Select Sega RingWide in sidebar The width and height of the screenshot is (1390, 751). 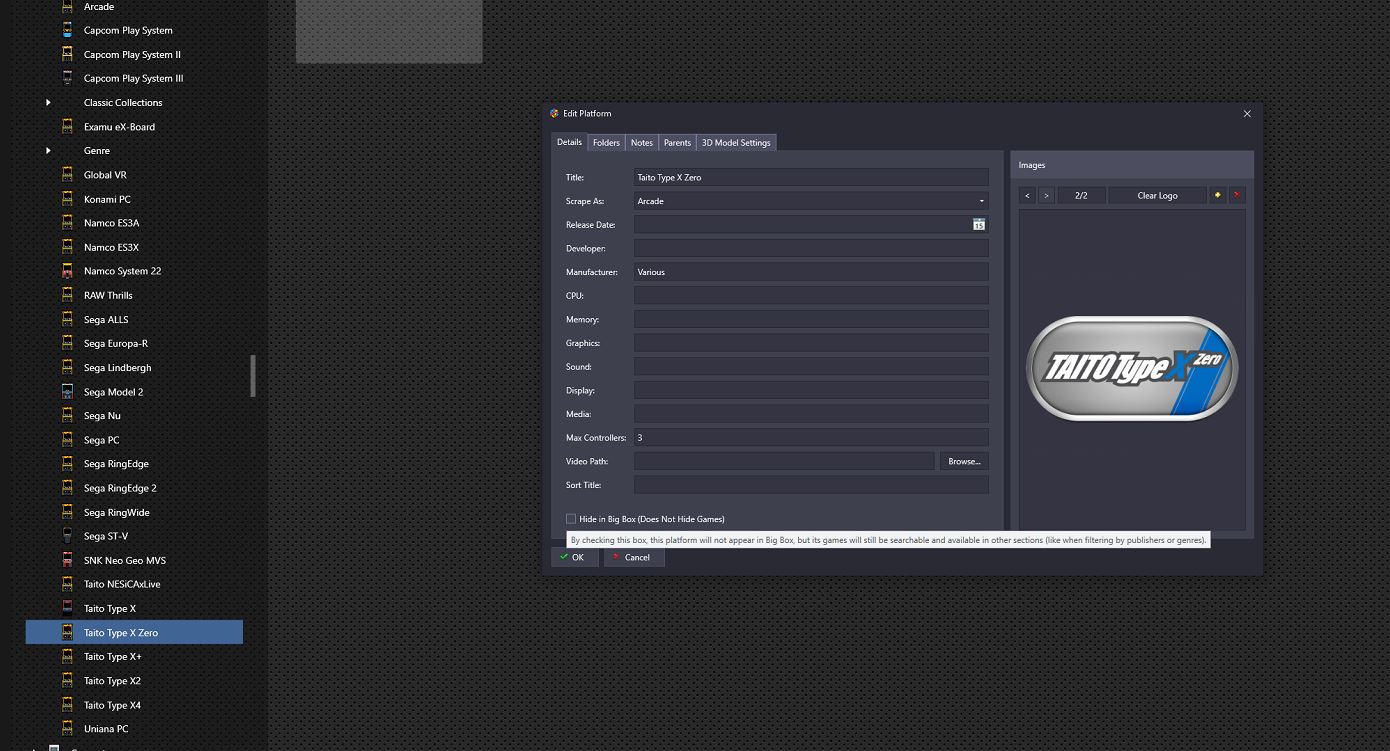116,512
